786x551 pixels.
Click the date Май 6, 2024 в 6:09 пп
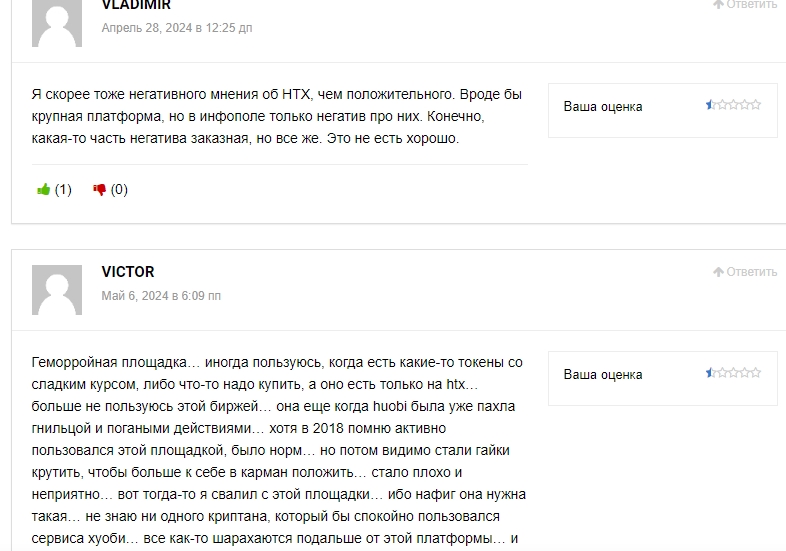click(x=161, y=296)
